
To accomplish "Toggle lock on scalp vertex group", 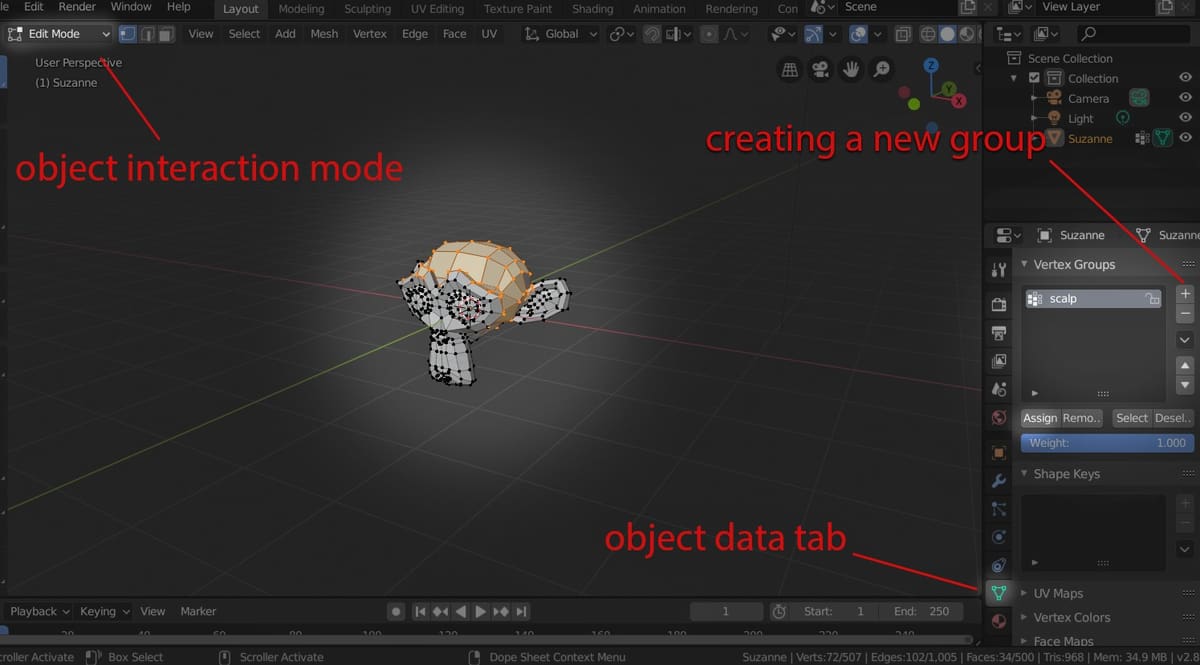I will tap(1152, 299).
